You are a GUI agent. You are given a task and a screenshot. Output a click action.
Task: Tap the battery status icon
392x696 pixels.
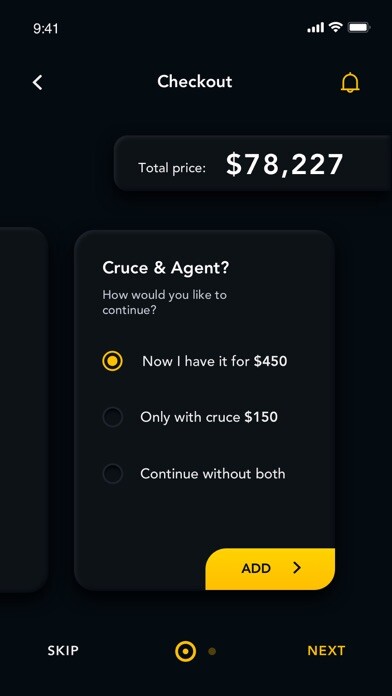[359, 28]
